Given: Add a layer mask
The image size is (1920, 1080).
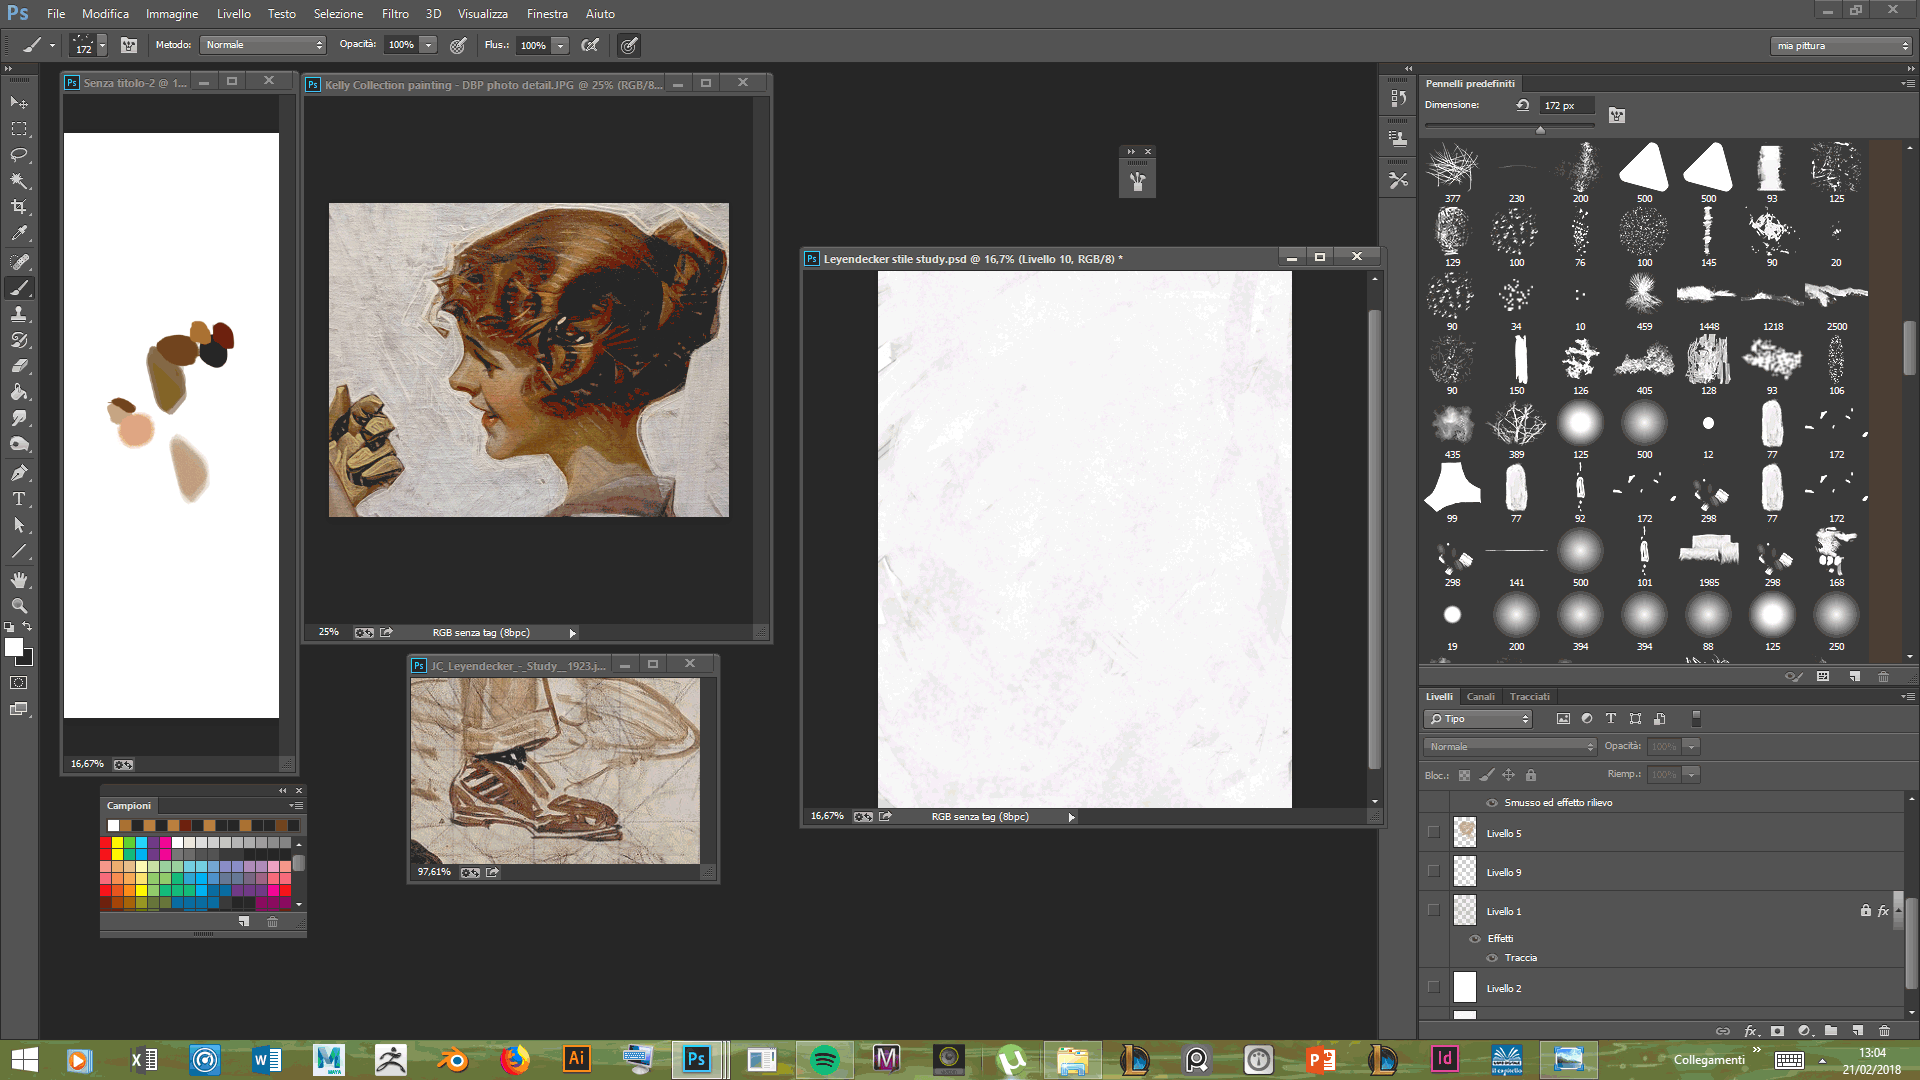Looking at the screenshot, I should click(1778, 1030).
